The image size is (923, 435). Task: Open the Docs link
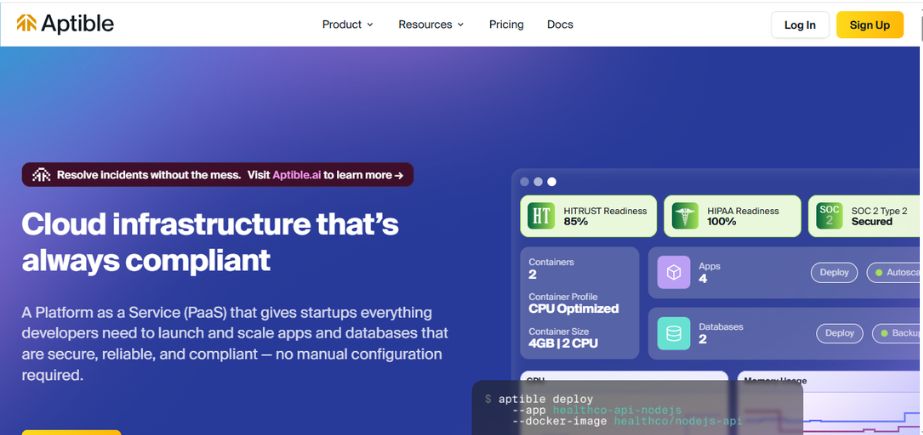[x=560, y=25]
